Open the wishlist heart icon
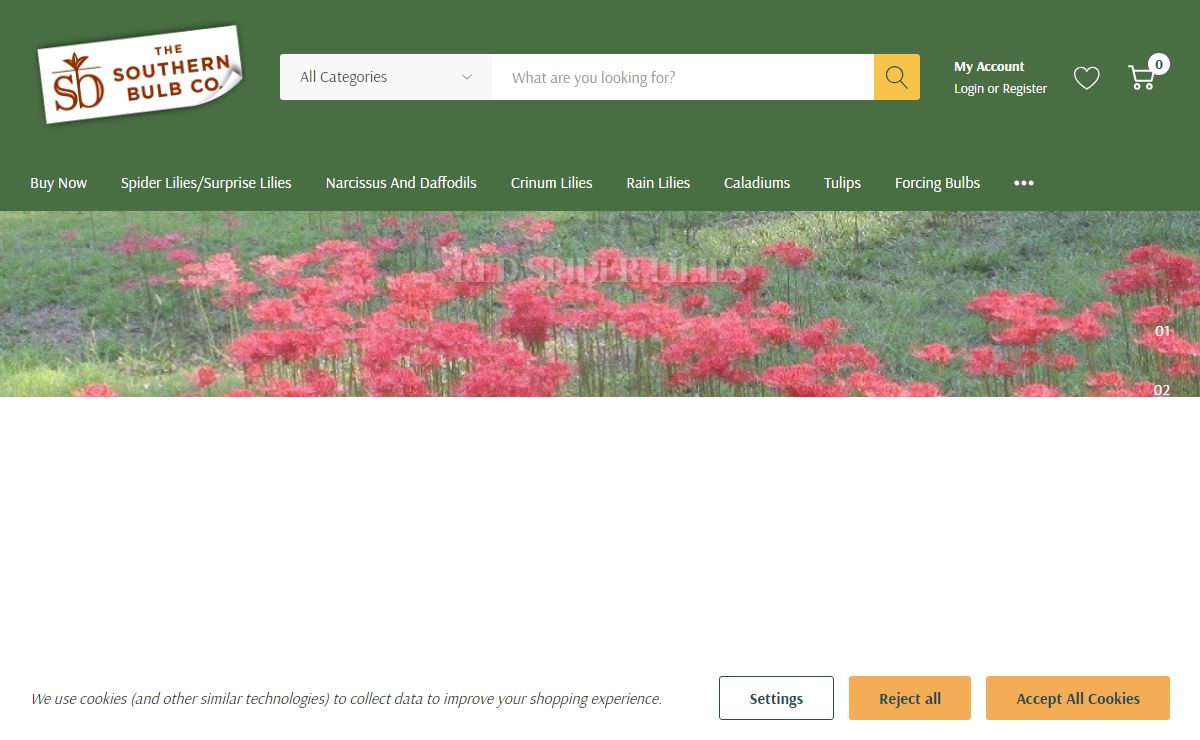This screenshot has width=1200, height=740. pos(1087,77)
